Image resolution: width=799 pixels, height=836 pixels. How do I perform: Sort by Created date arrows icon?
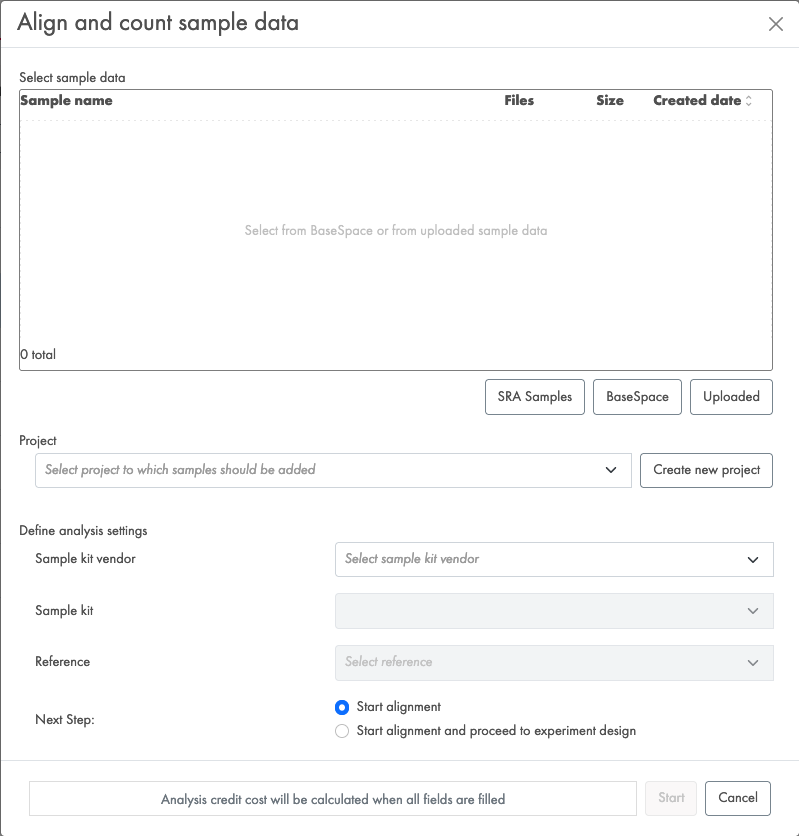point(748,101)
